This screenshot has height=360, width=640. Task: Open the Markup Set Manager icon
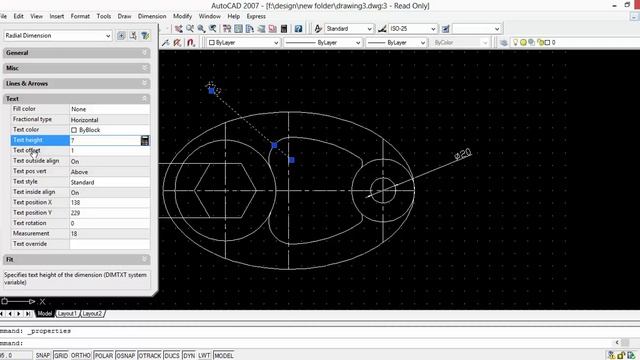coord(272,29)
